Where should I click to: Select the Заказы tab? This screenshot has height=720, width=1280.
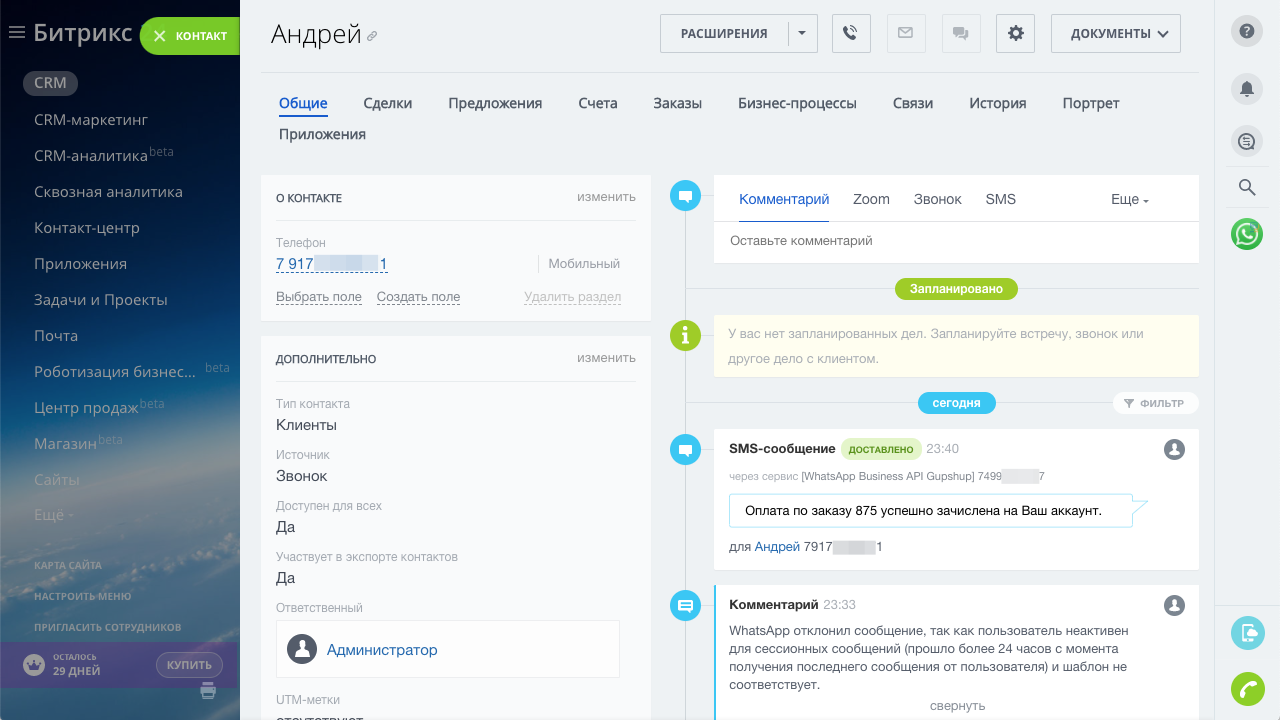click(678, 103)
